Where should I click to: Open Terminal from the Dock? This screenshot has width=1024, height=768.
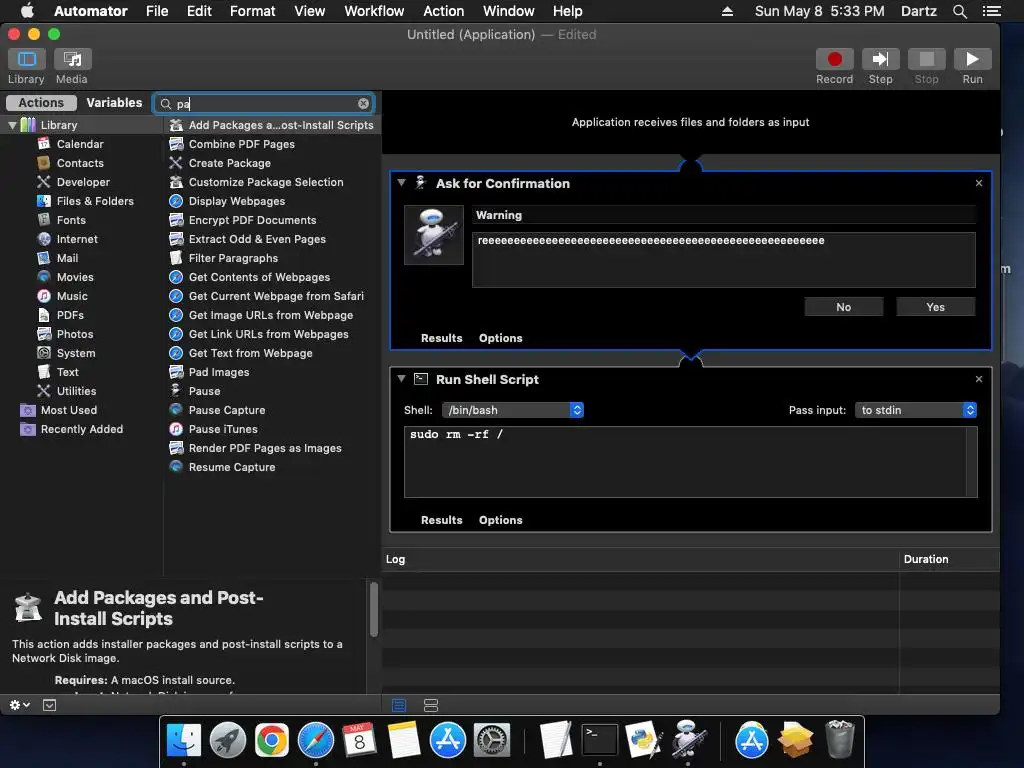point(599,740)
